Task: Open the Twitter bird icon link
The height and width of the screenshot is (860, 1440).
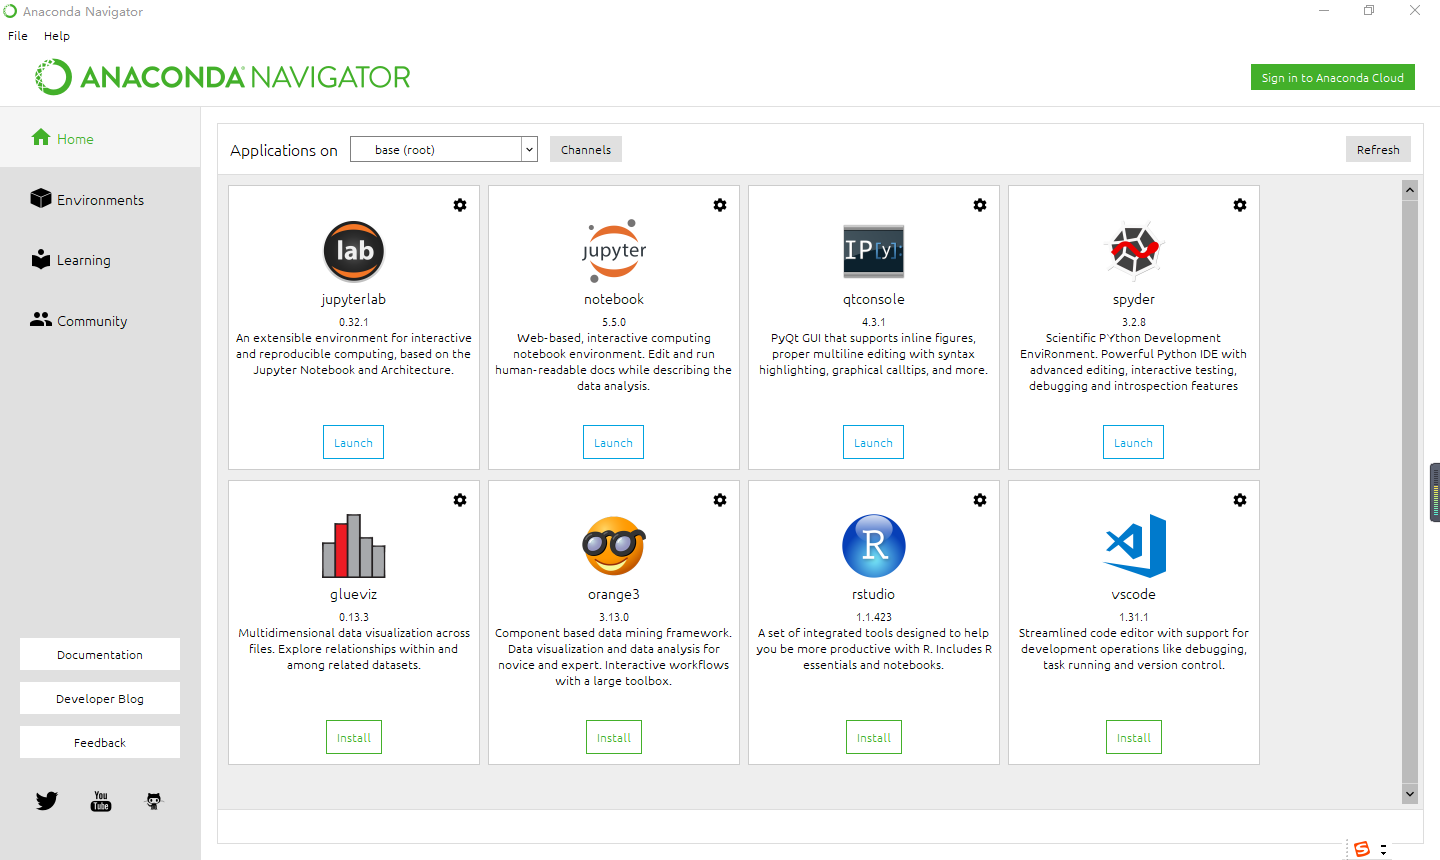Action: [47, 801]
